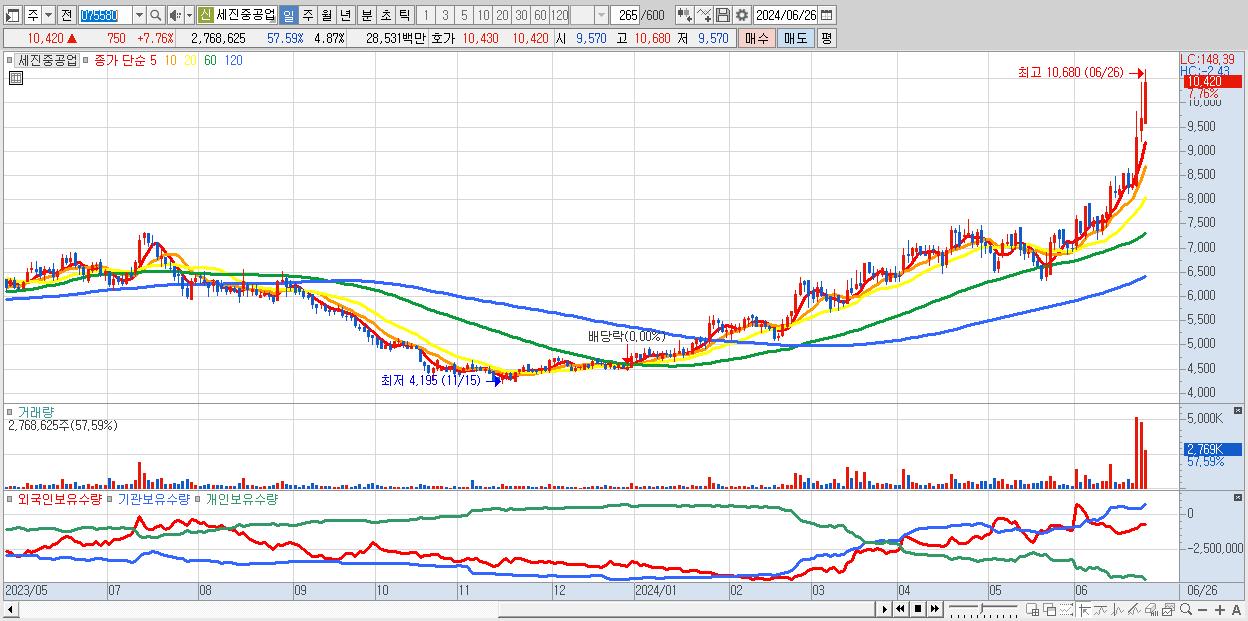Collapse the volume panel corner button
The image size is (1248, 621).
(1237, 411)
